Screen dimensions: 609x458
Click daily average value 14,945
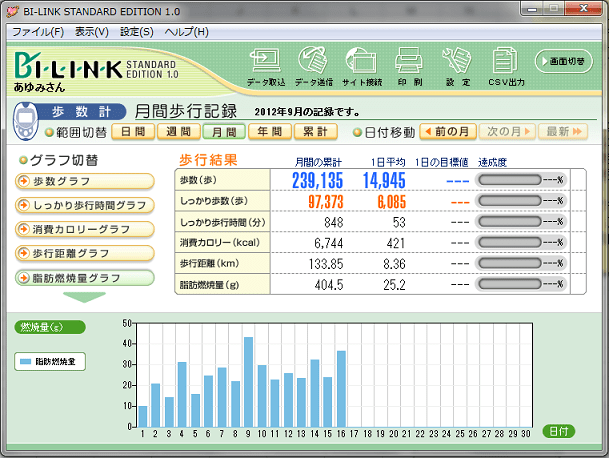pyautogui.click(x=384, y=181)
